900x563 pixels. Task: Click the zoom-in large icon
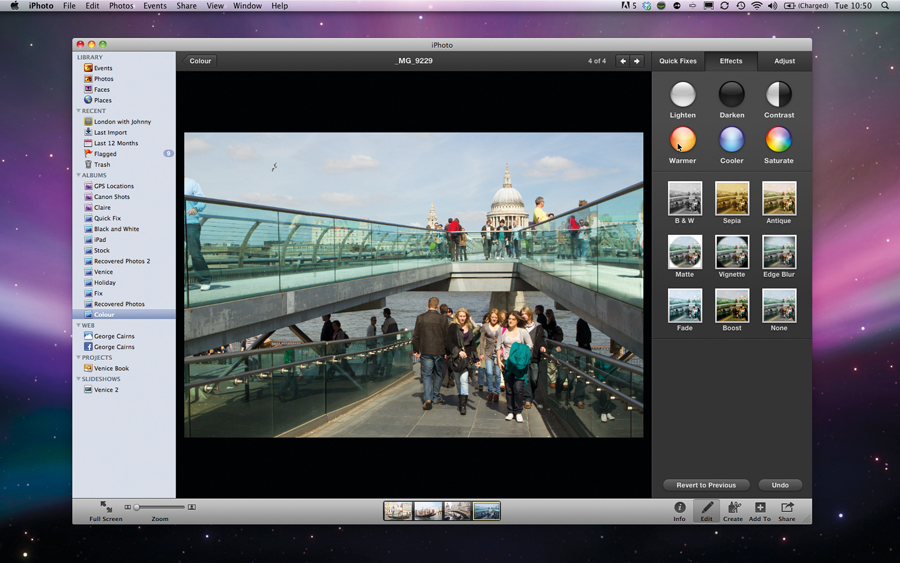coord(192,507)
